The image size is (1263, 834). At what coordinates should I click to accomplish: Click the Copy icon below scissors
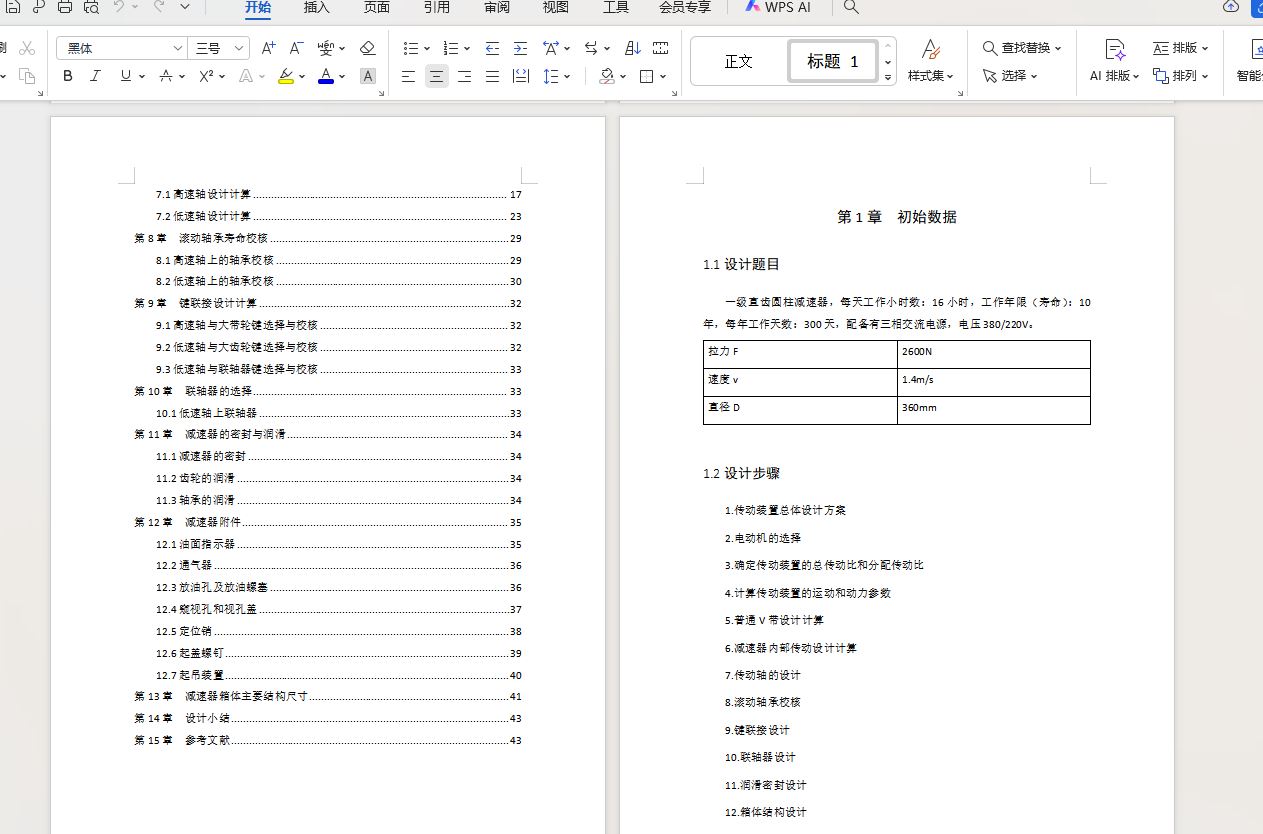27,76
